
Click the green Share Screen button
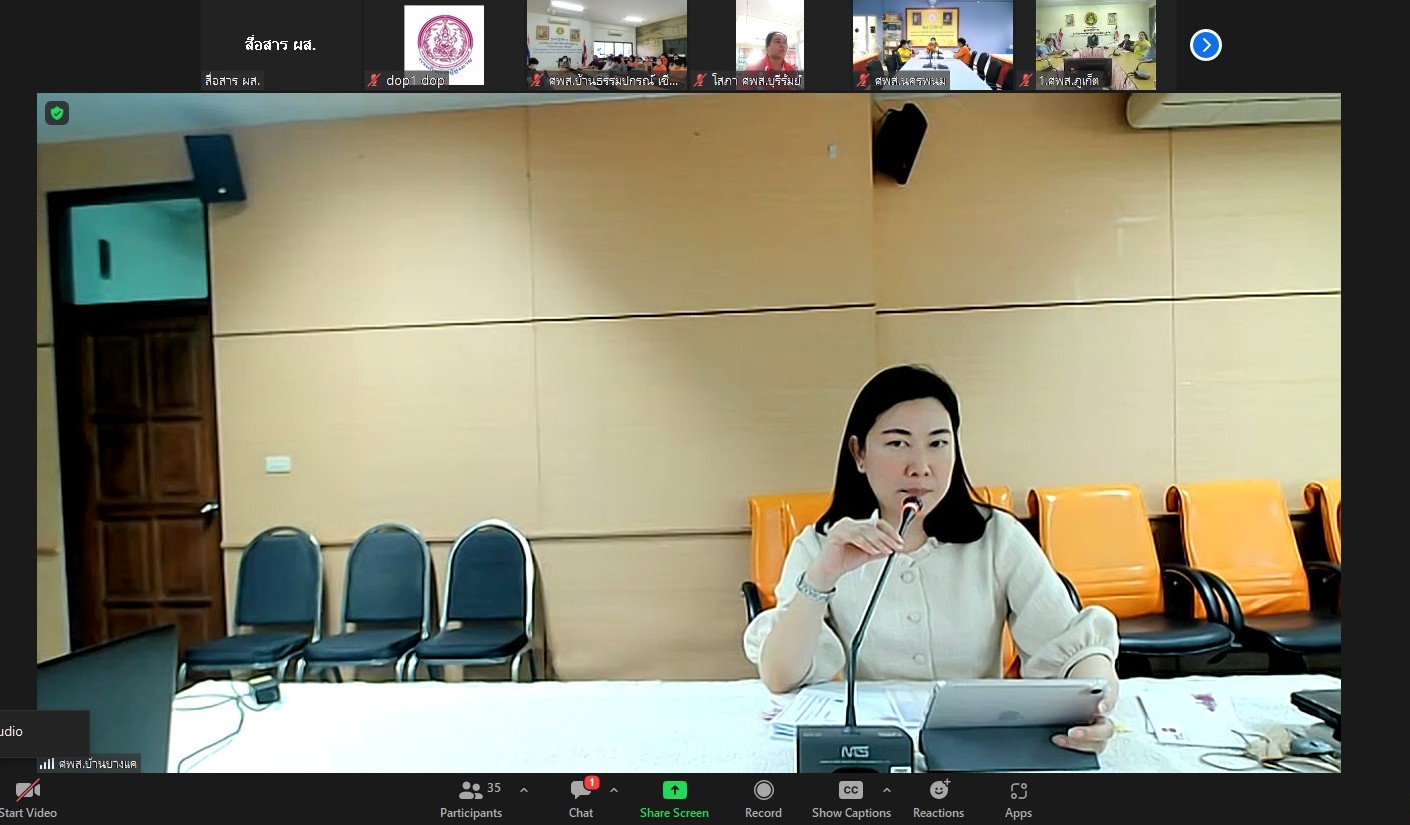click(674, 800)
